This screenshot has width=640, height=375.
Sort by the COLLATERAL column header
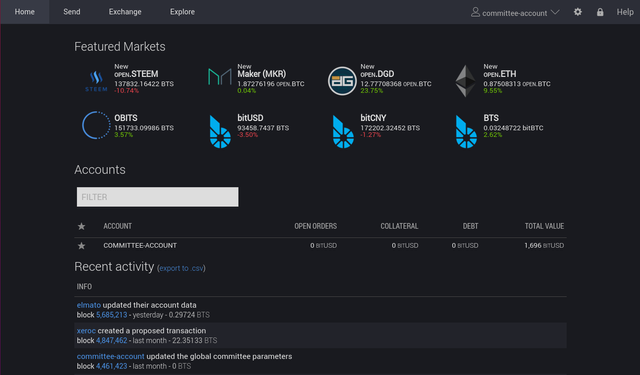click(x=399, y=226)
